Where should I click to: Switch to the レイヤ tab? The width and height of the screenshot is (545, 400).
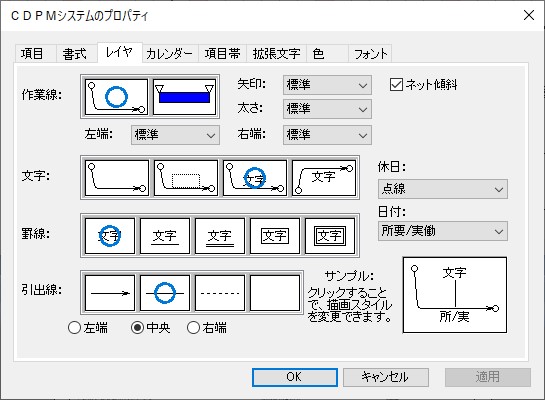coord(120,52)
